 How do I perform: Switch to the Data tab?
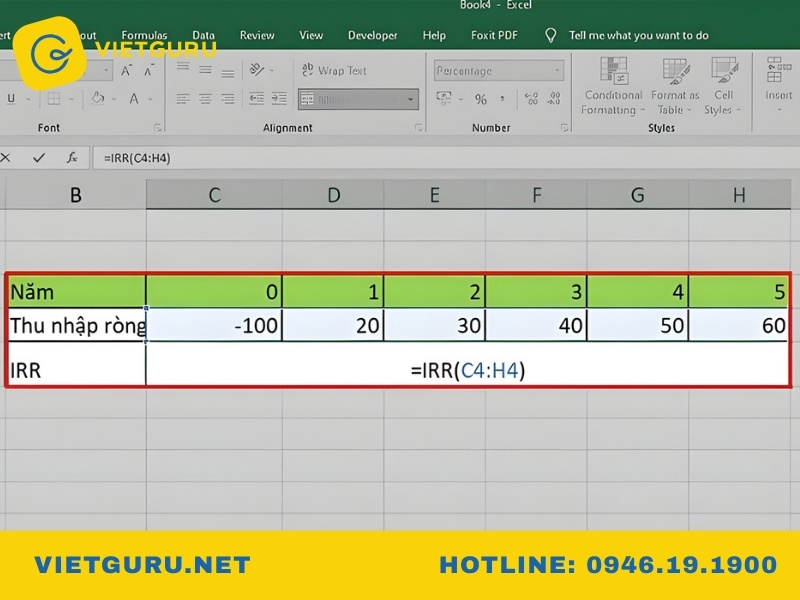[x=203, y=35]
